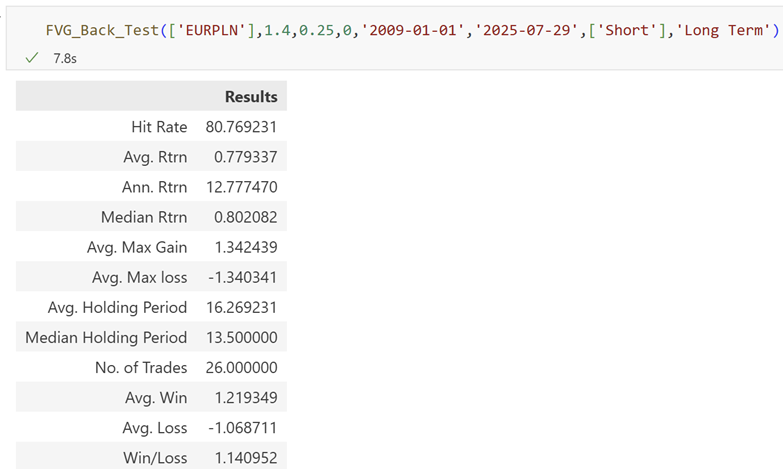The width and height of the screenshot is (783, 469).
Task: Click the value 1.342439
Action: point(246,247)
